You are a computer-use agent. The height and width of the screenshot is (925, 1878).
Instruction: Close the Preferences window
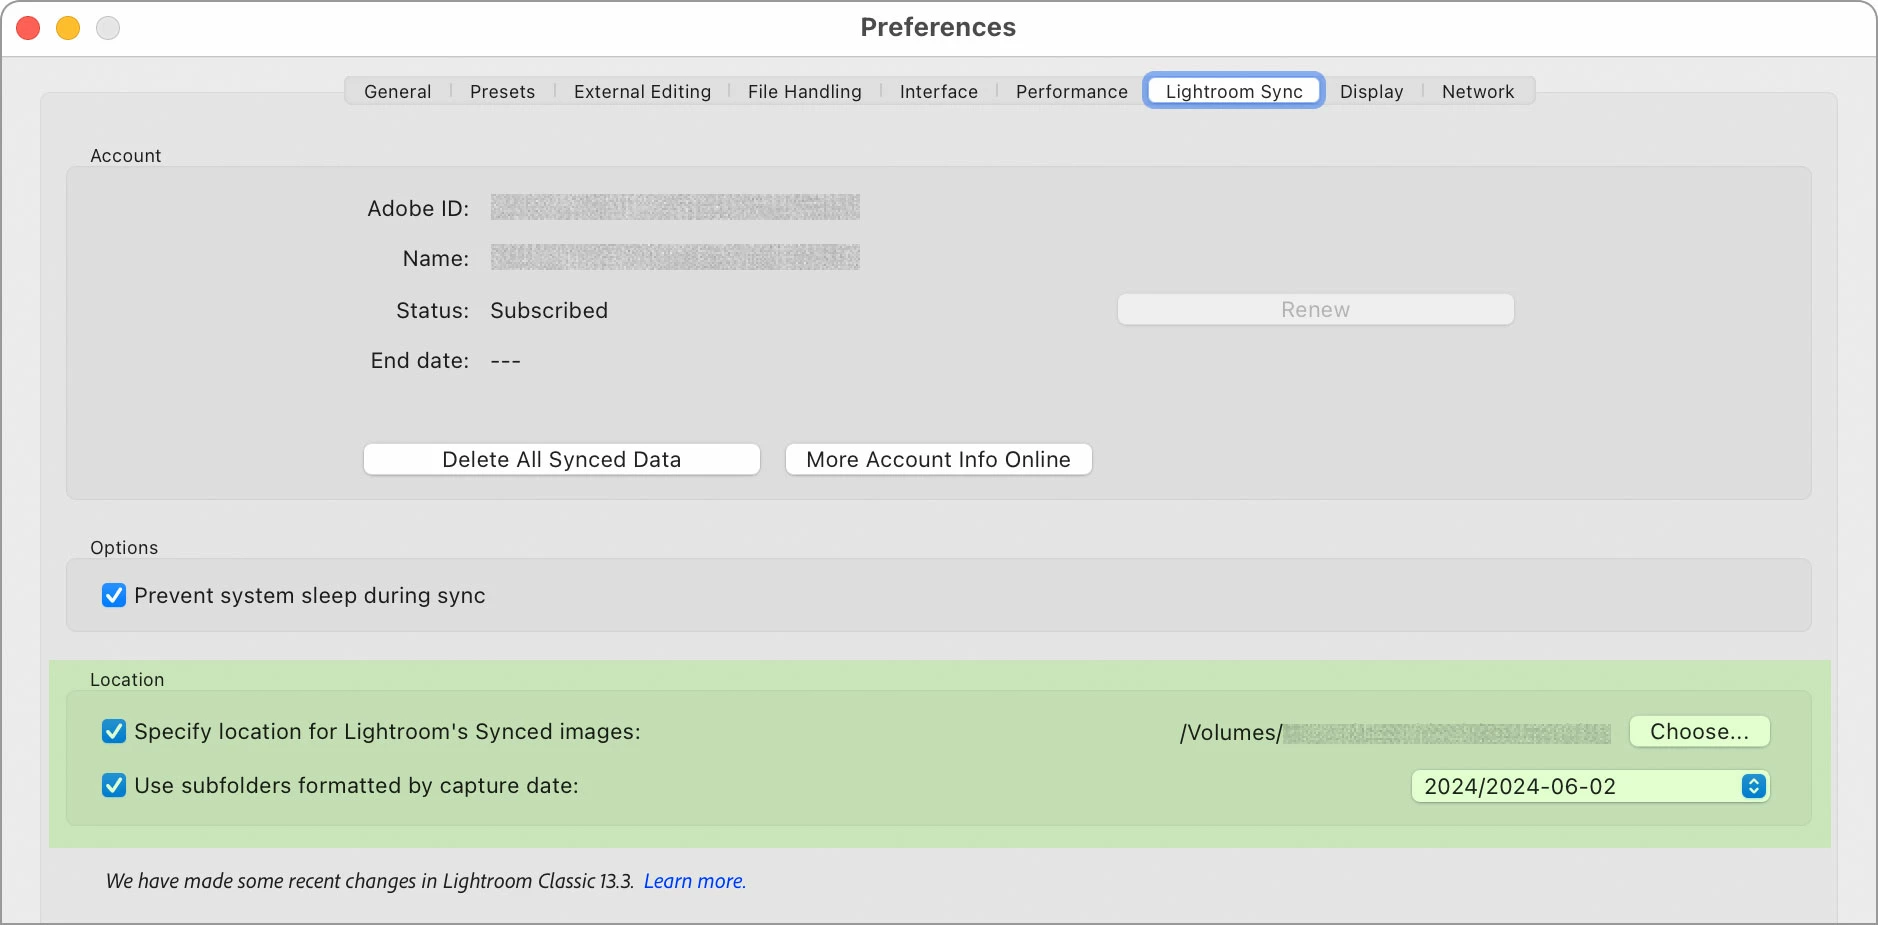click(28, 28)
